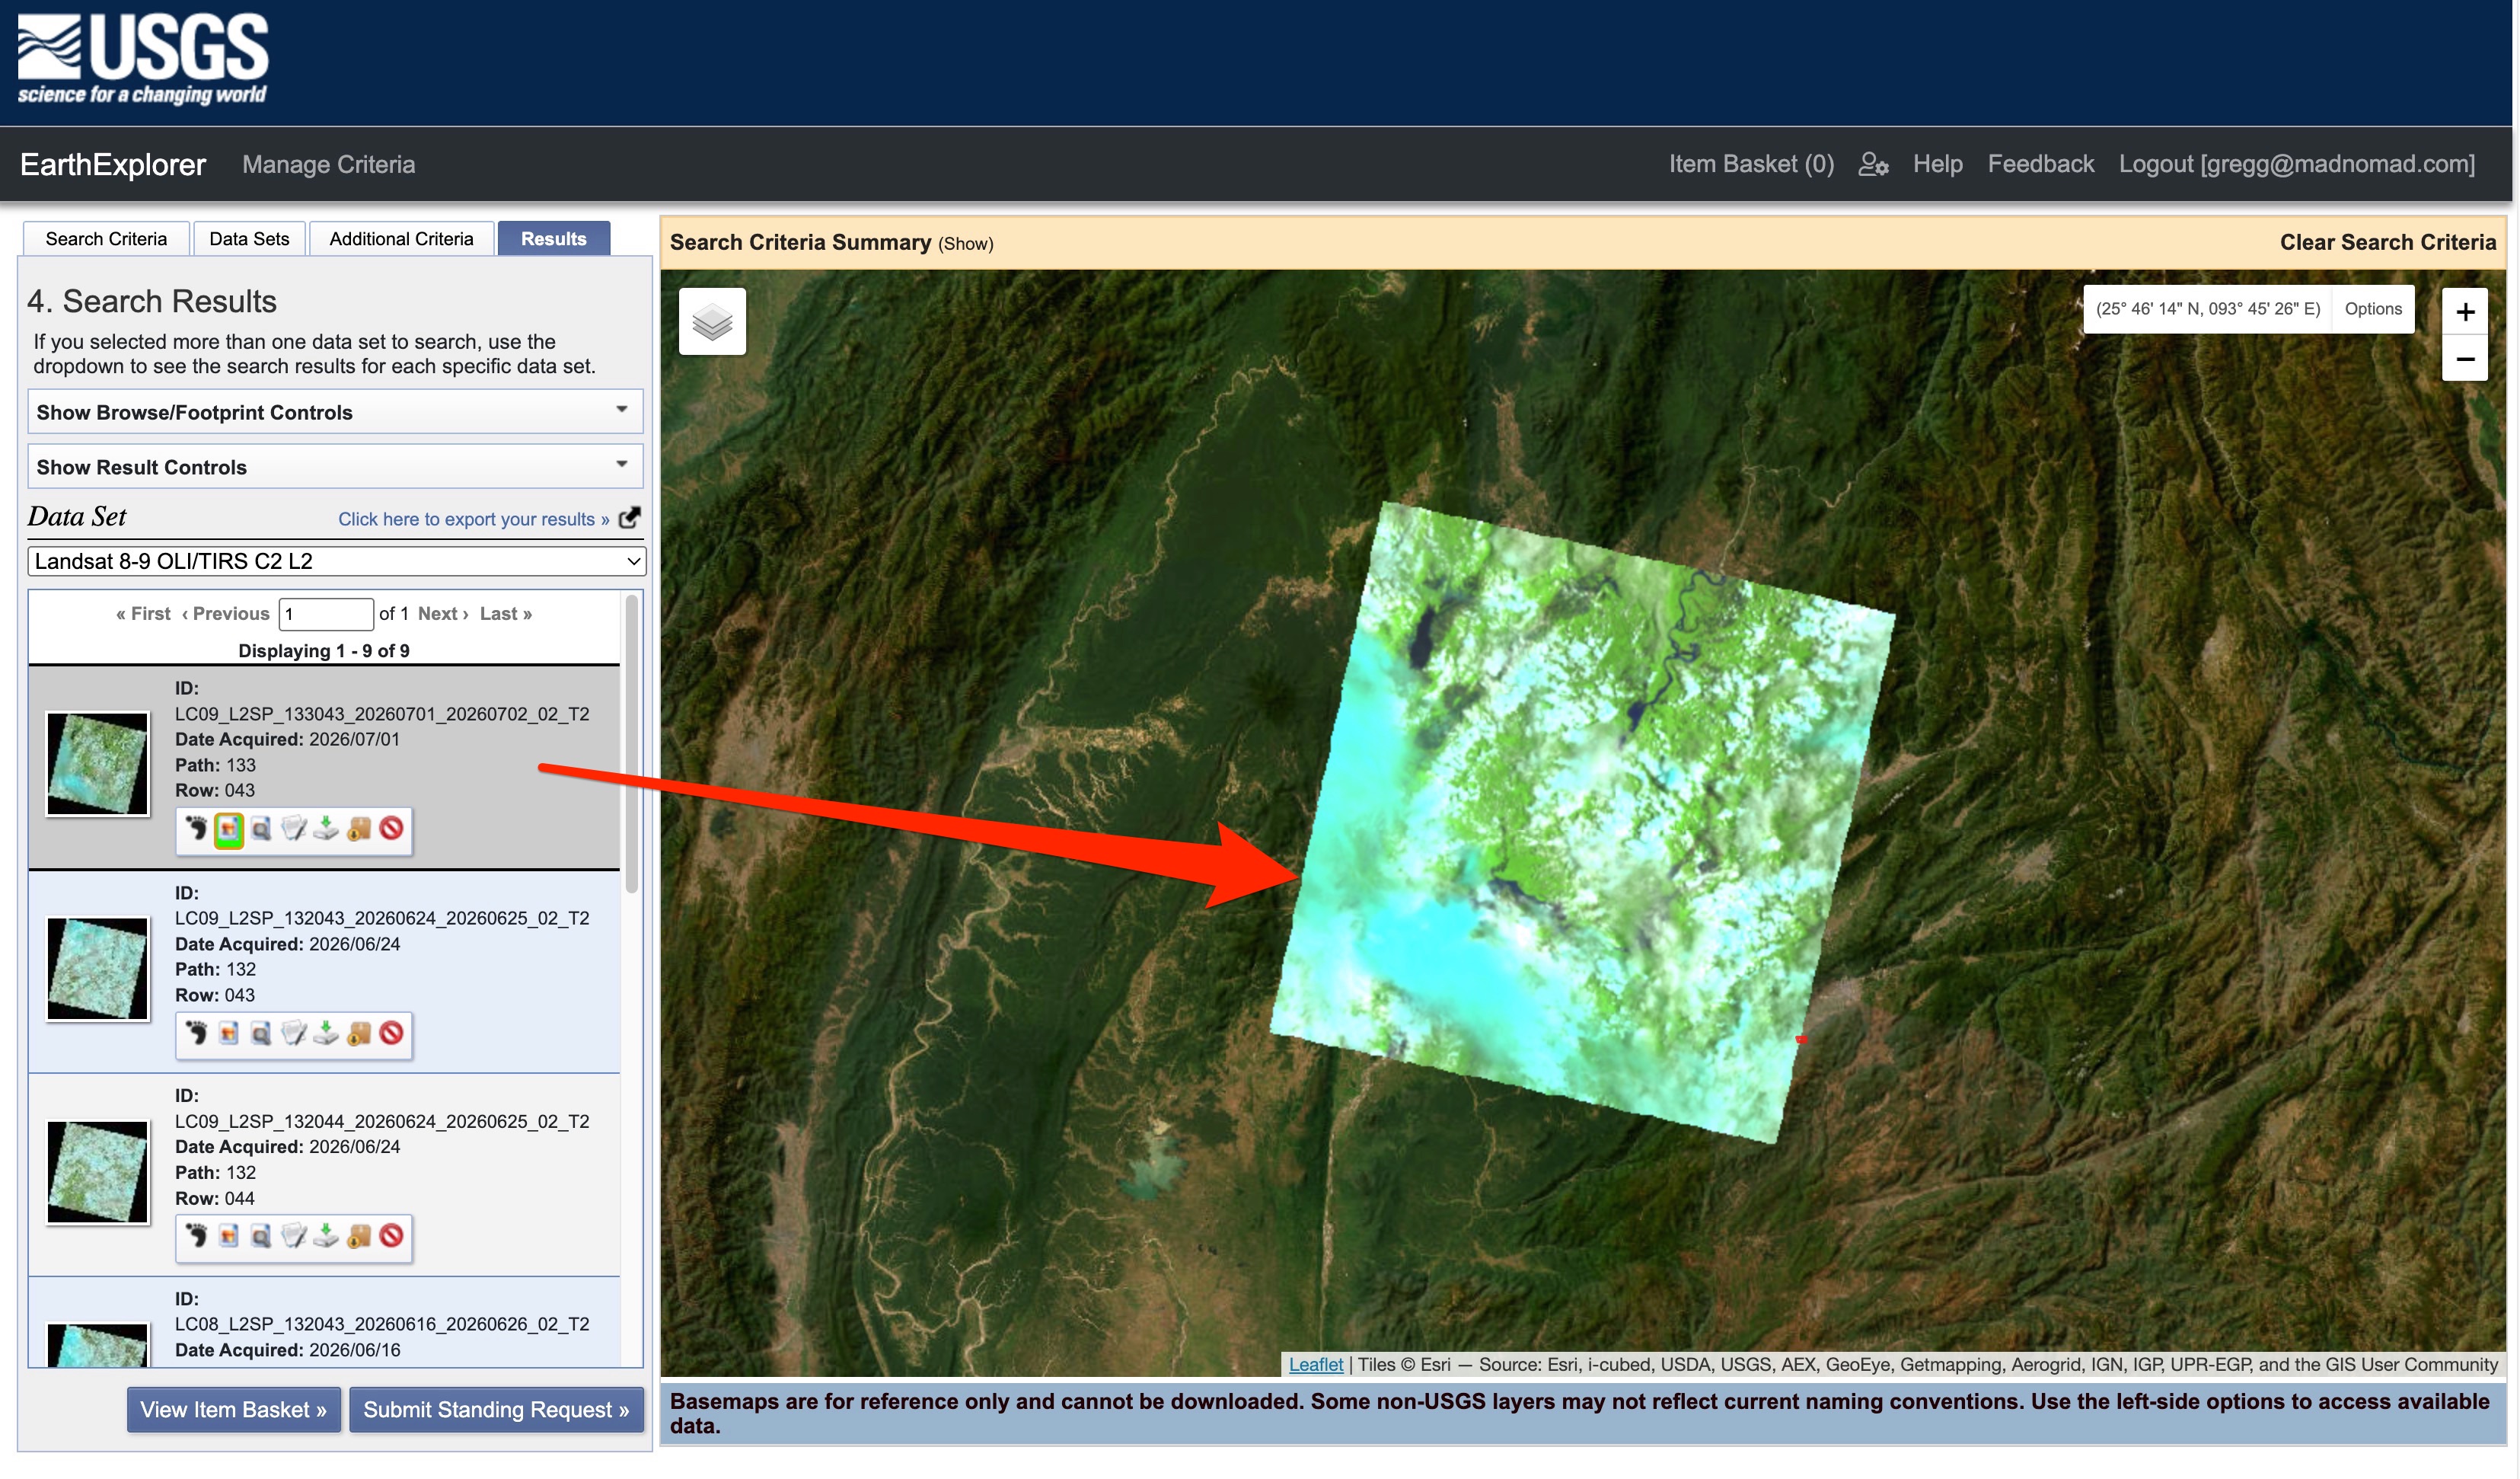Viewport: 2520px width, 1479px height.
Task: Open the Additional Criteria tab
Action: coord(401,239)
